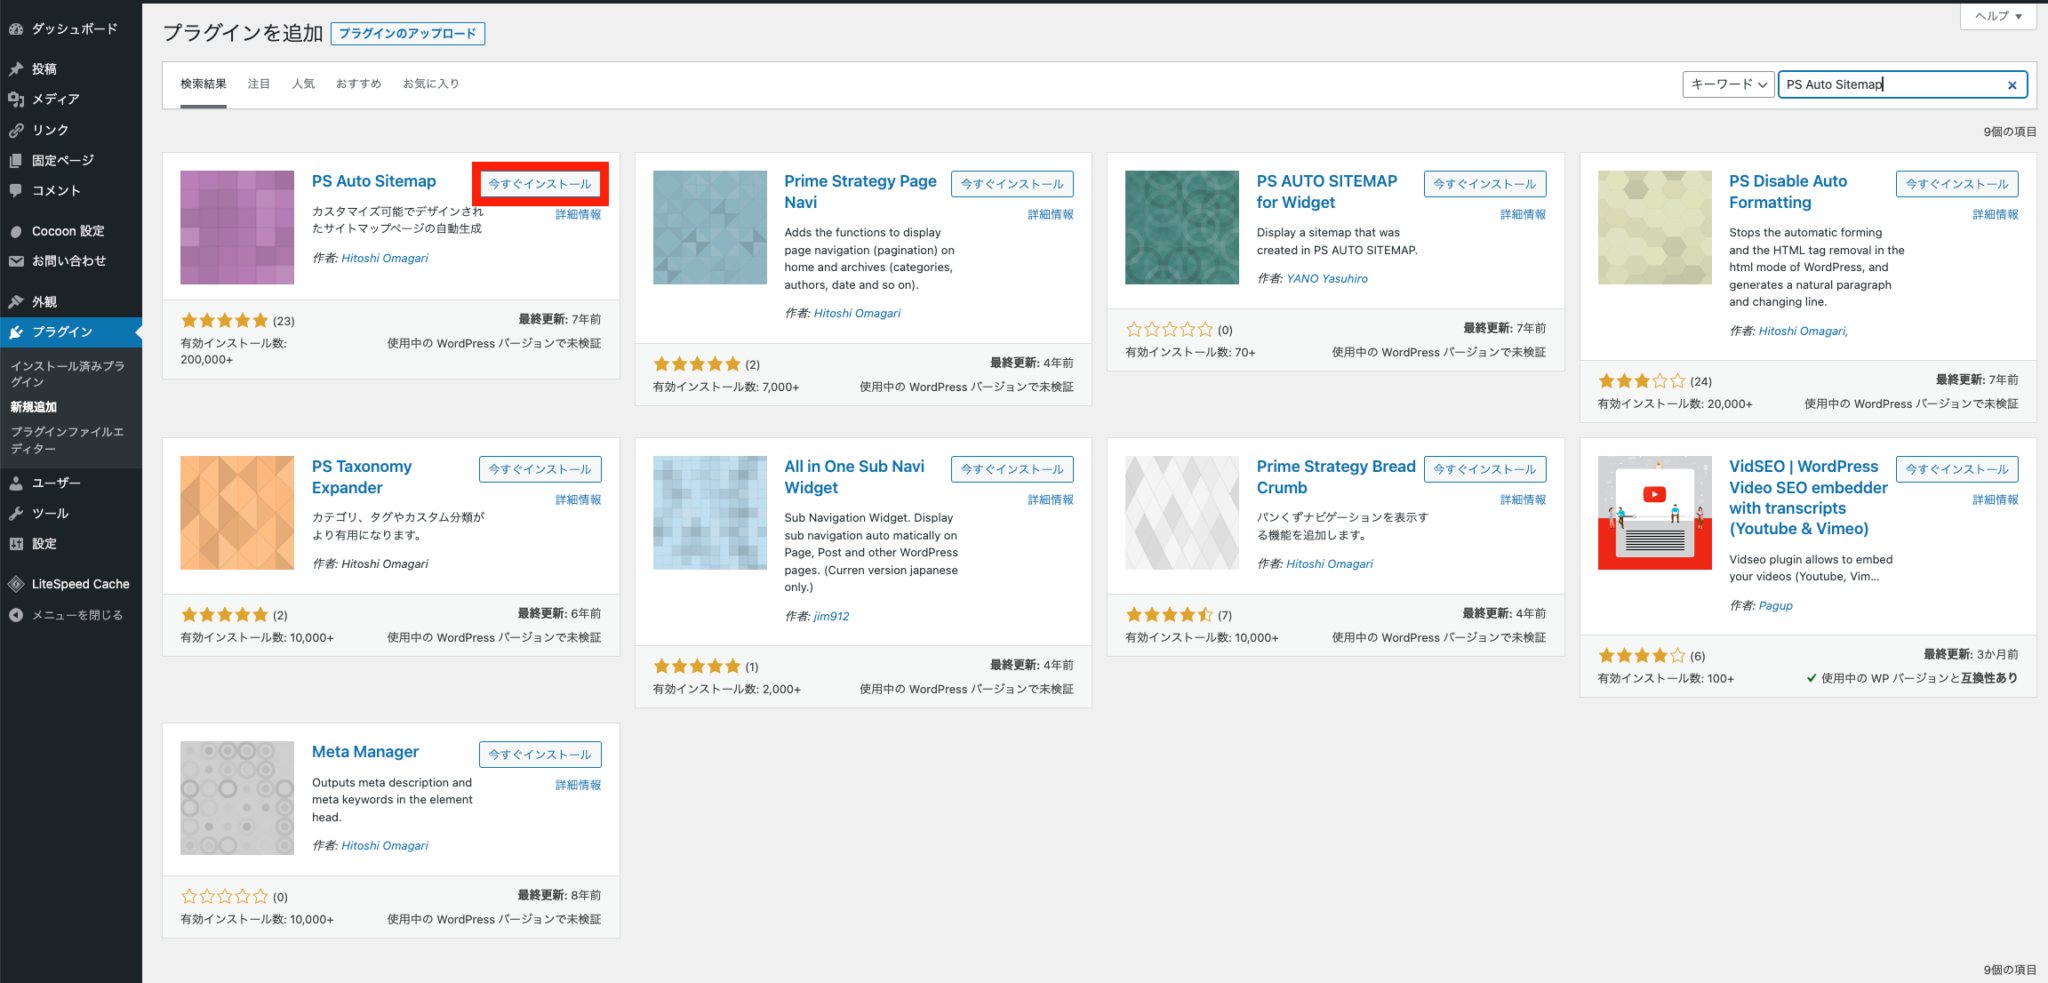Viewport: 2048px width, 983px height.
Task: Click the chain link icon in sidebar
Action: click(x=16, y=130)
